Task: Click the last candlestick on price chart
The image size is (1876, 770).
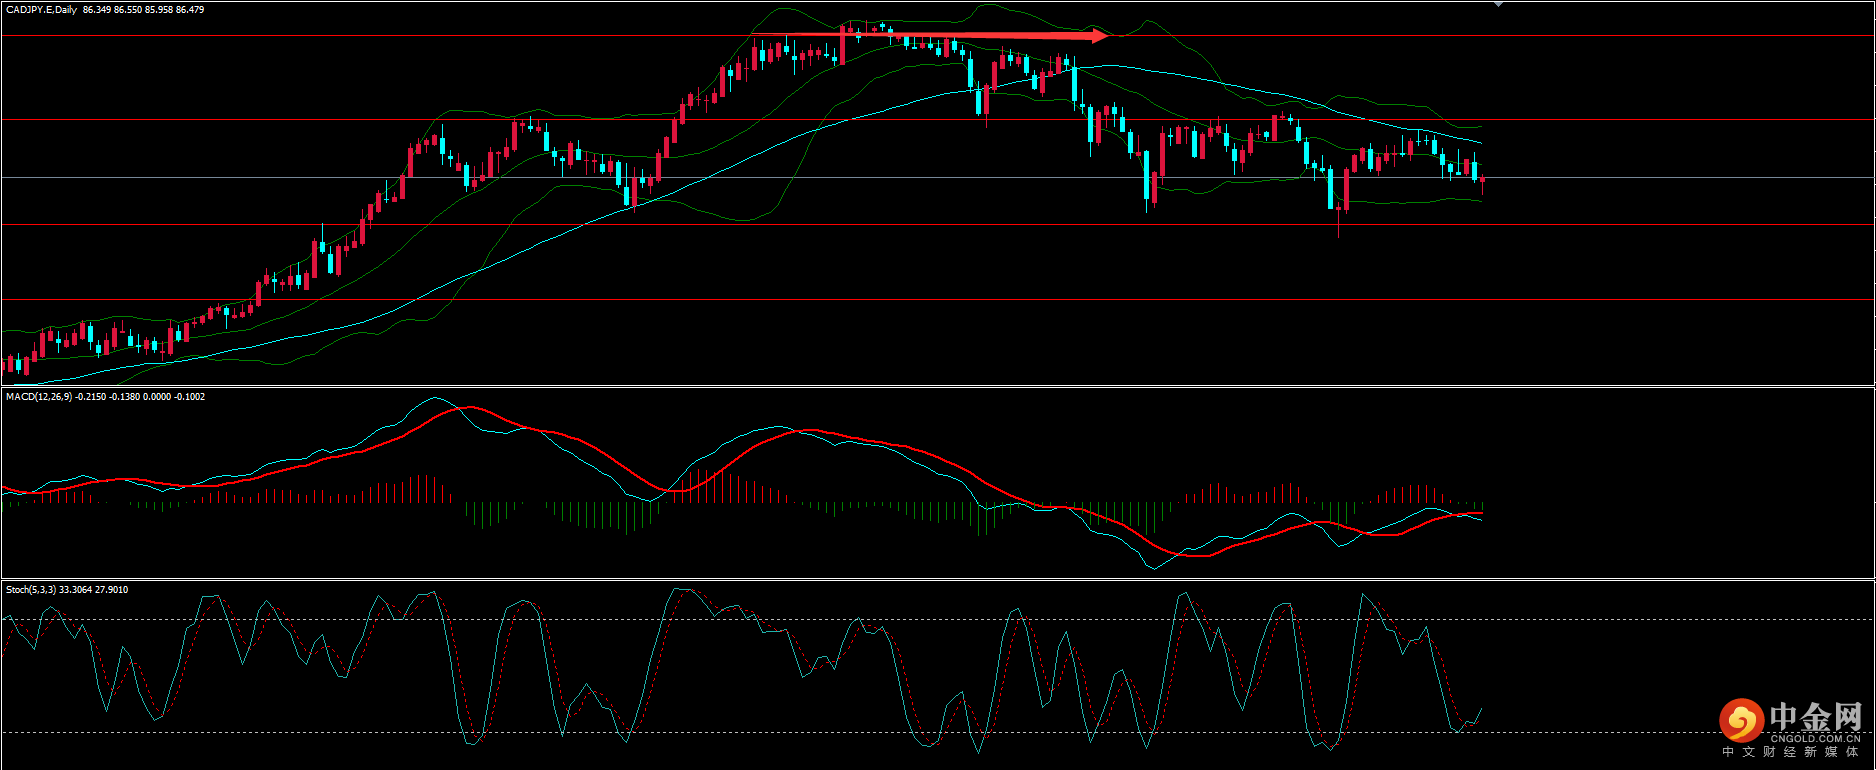Action: coord(1482,182)
